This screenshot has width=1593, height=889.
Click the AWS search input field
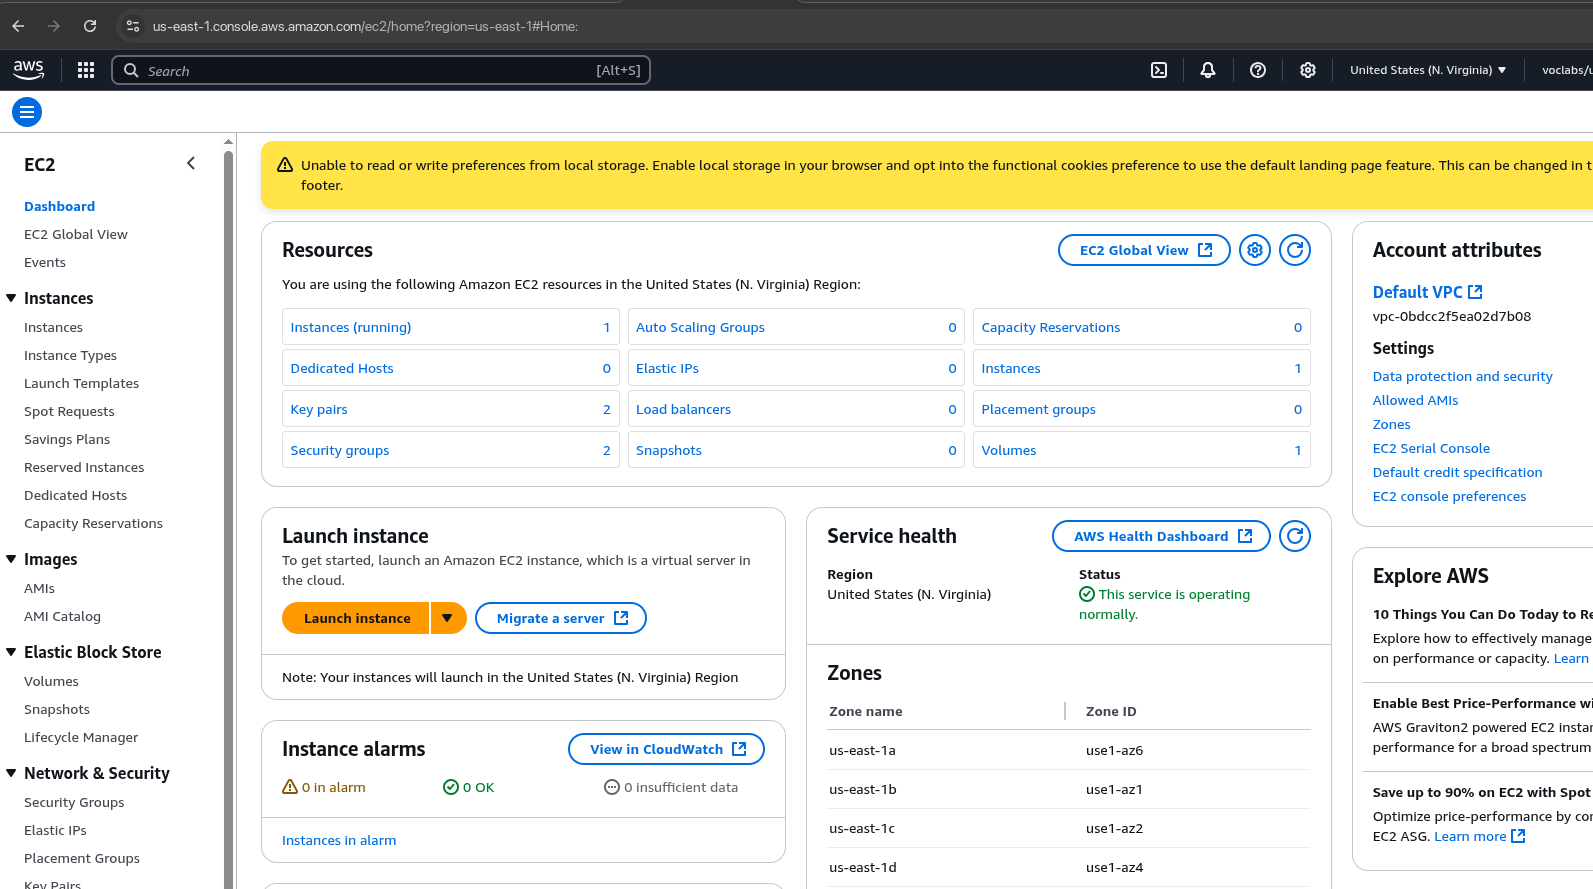(x=370, y=70)
